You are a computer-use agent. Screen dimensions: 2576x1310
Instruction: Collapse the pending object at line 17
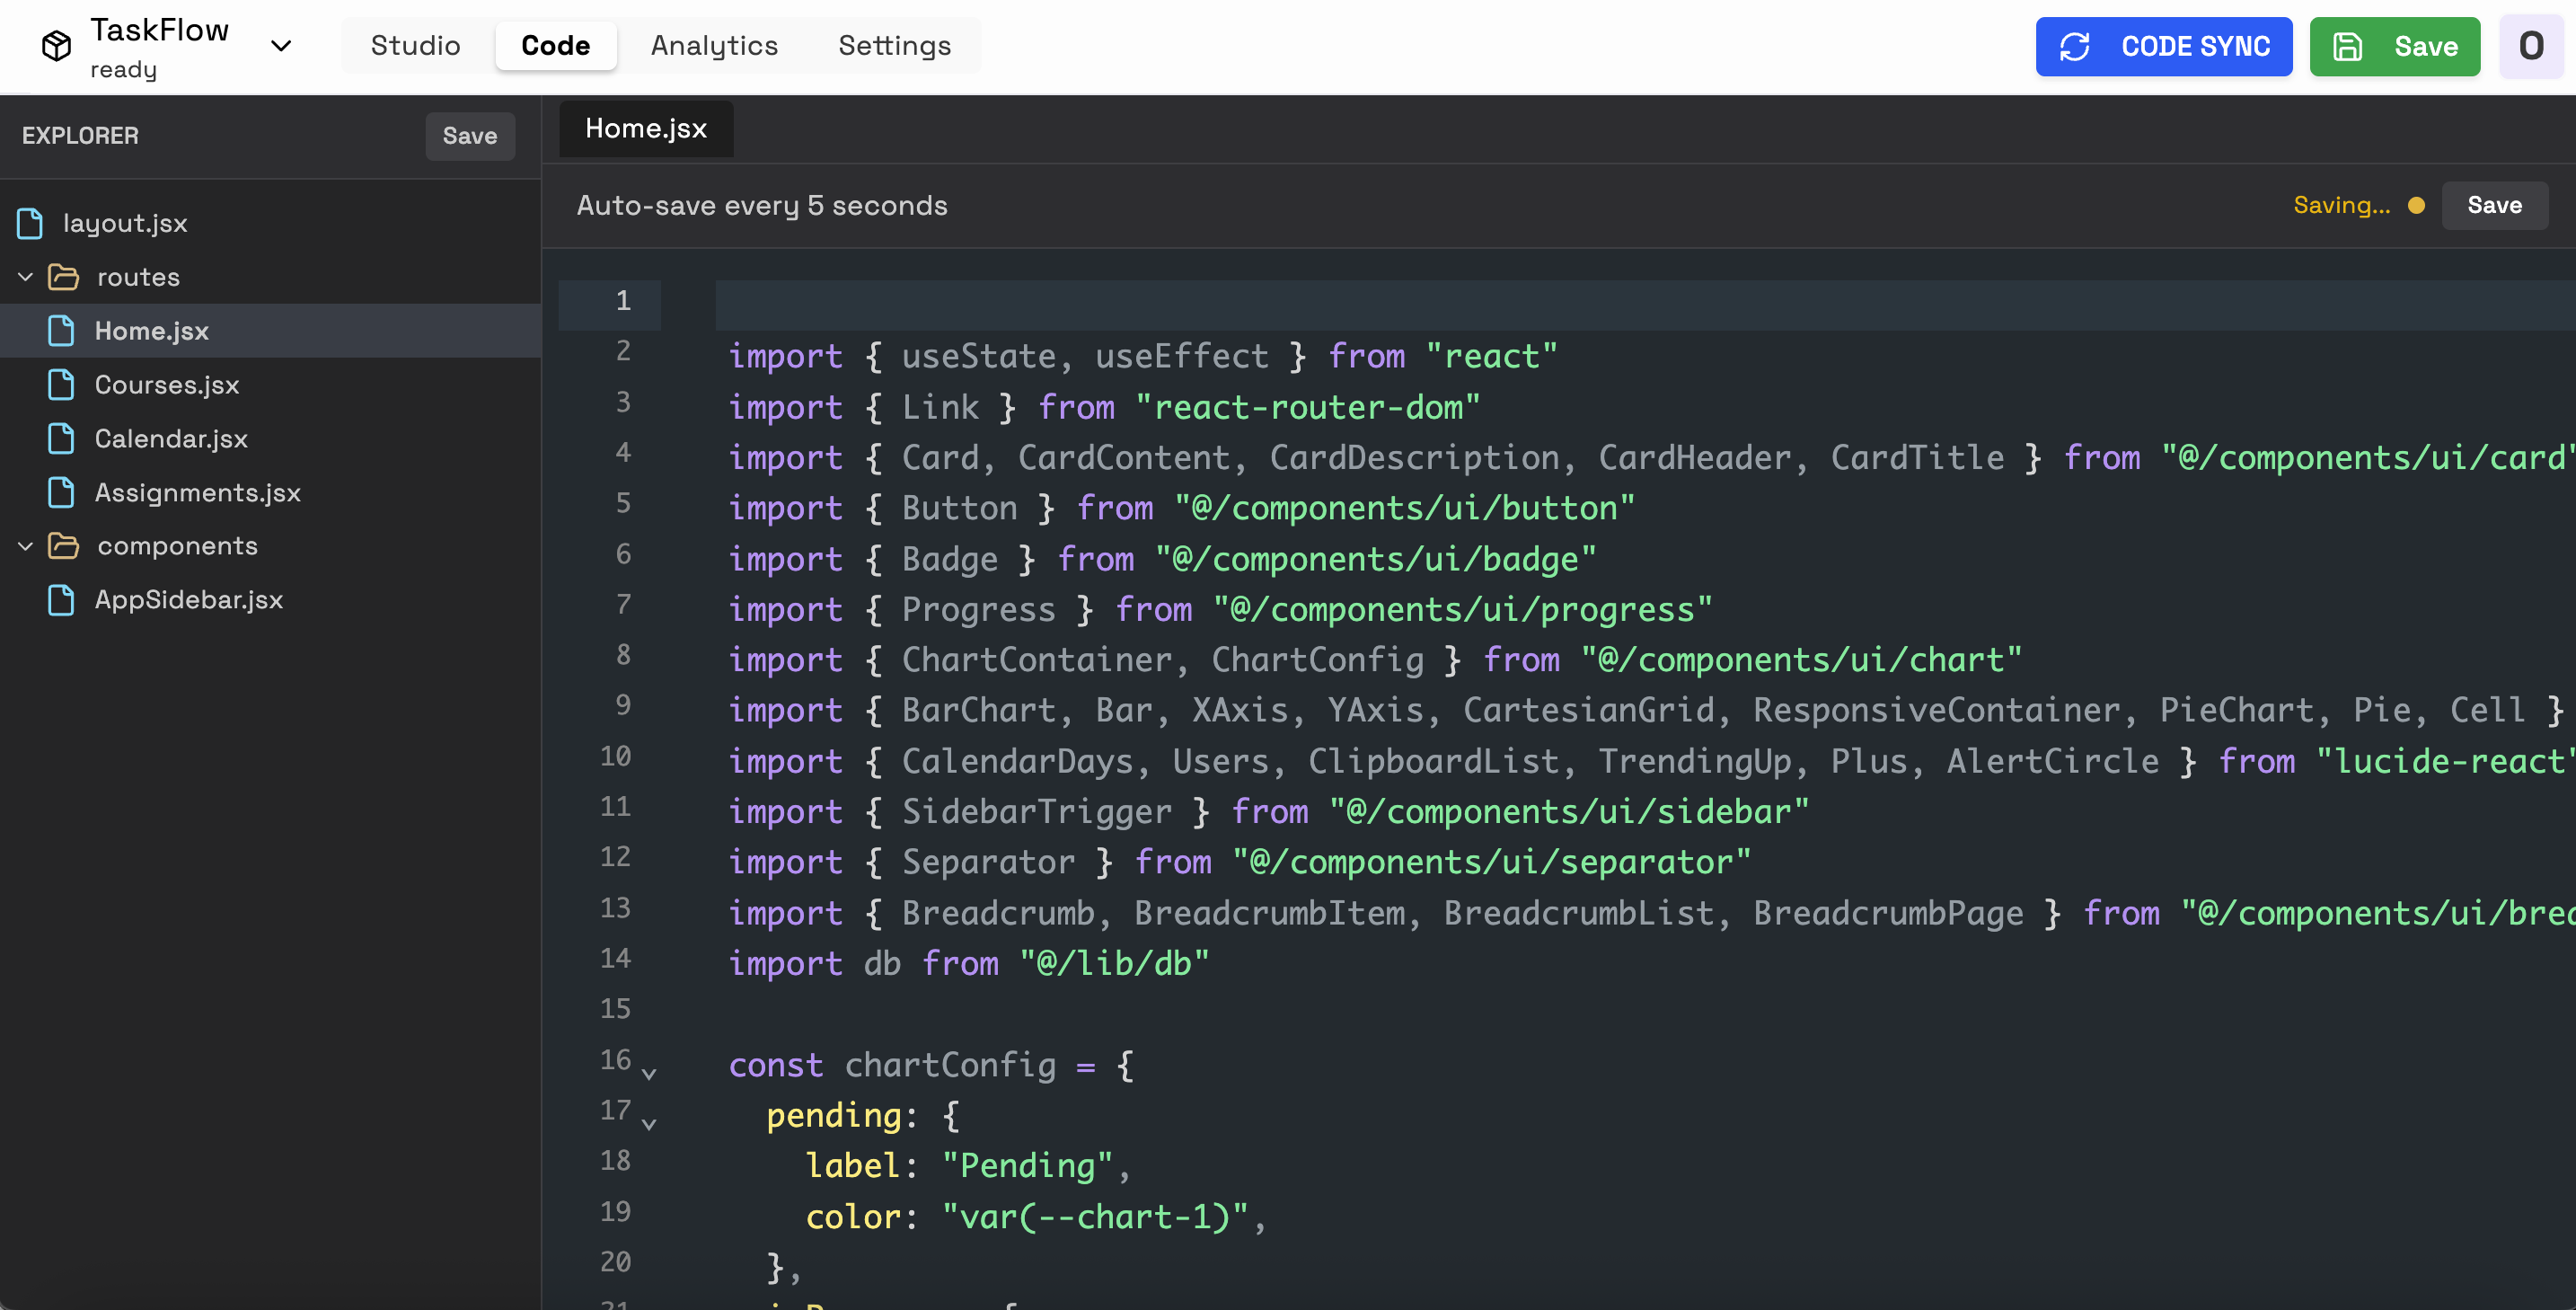coord(650,1124)
